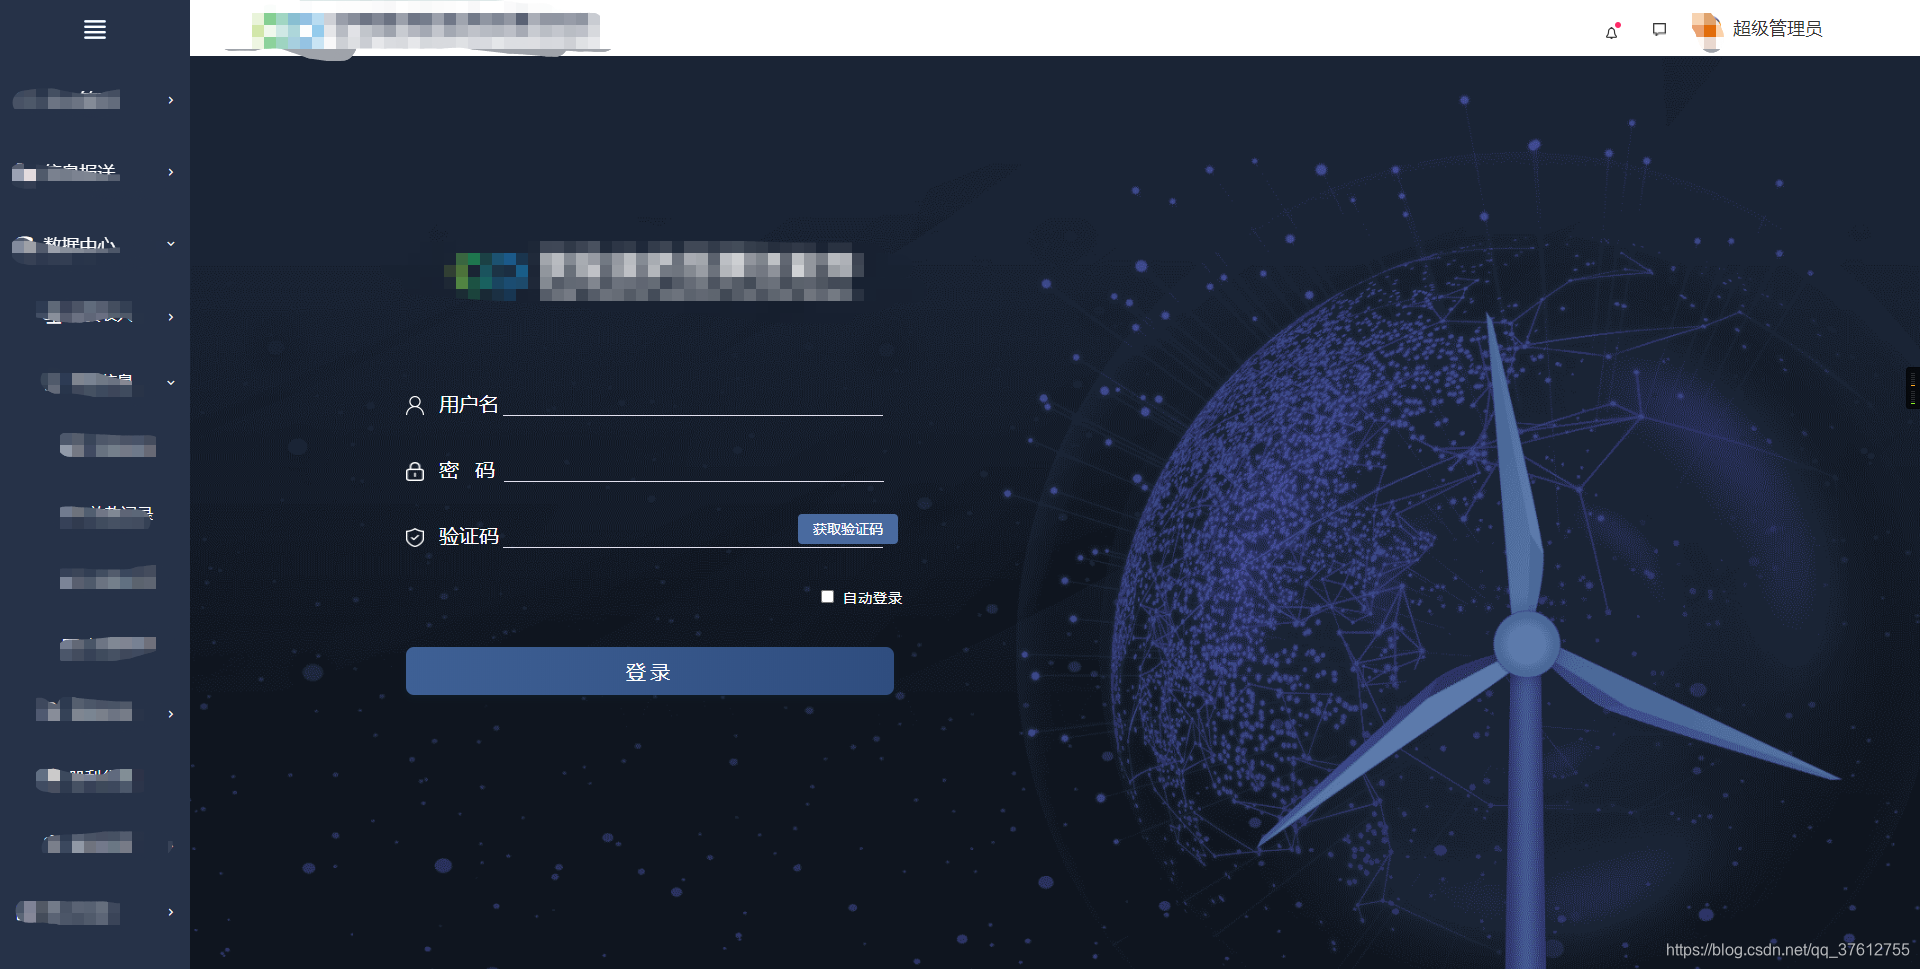
Task: Click the 密码 input field
Action: [693, 469]
